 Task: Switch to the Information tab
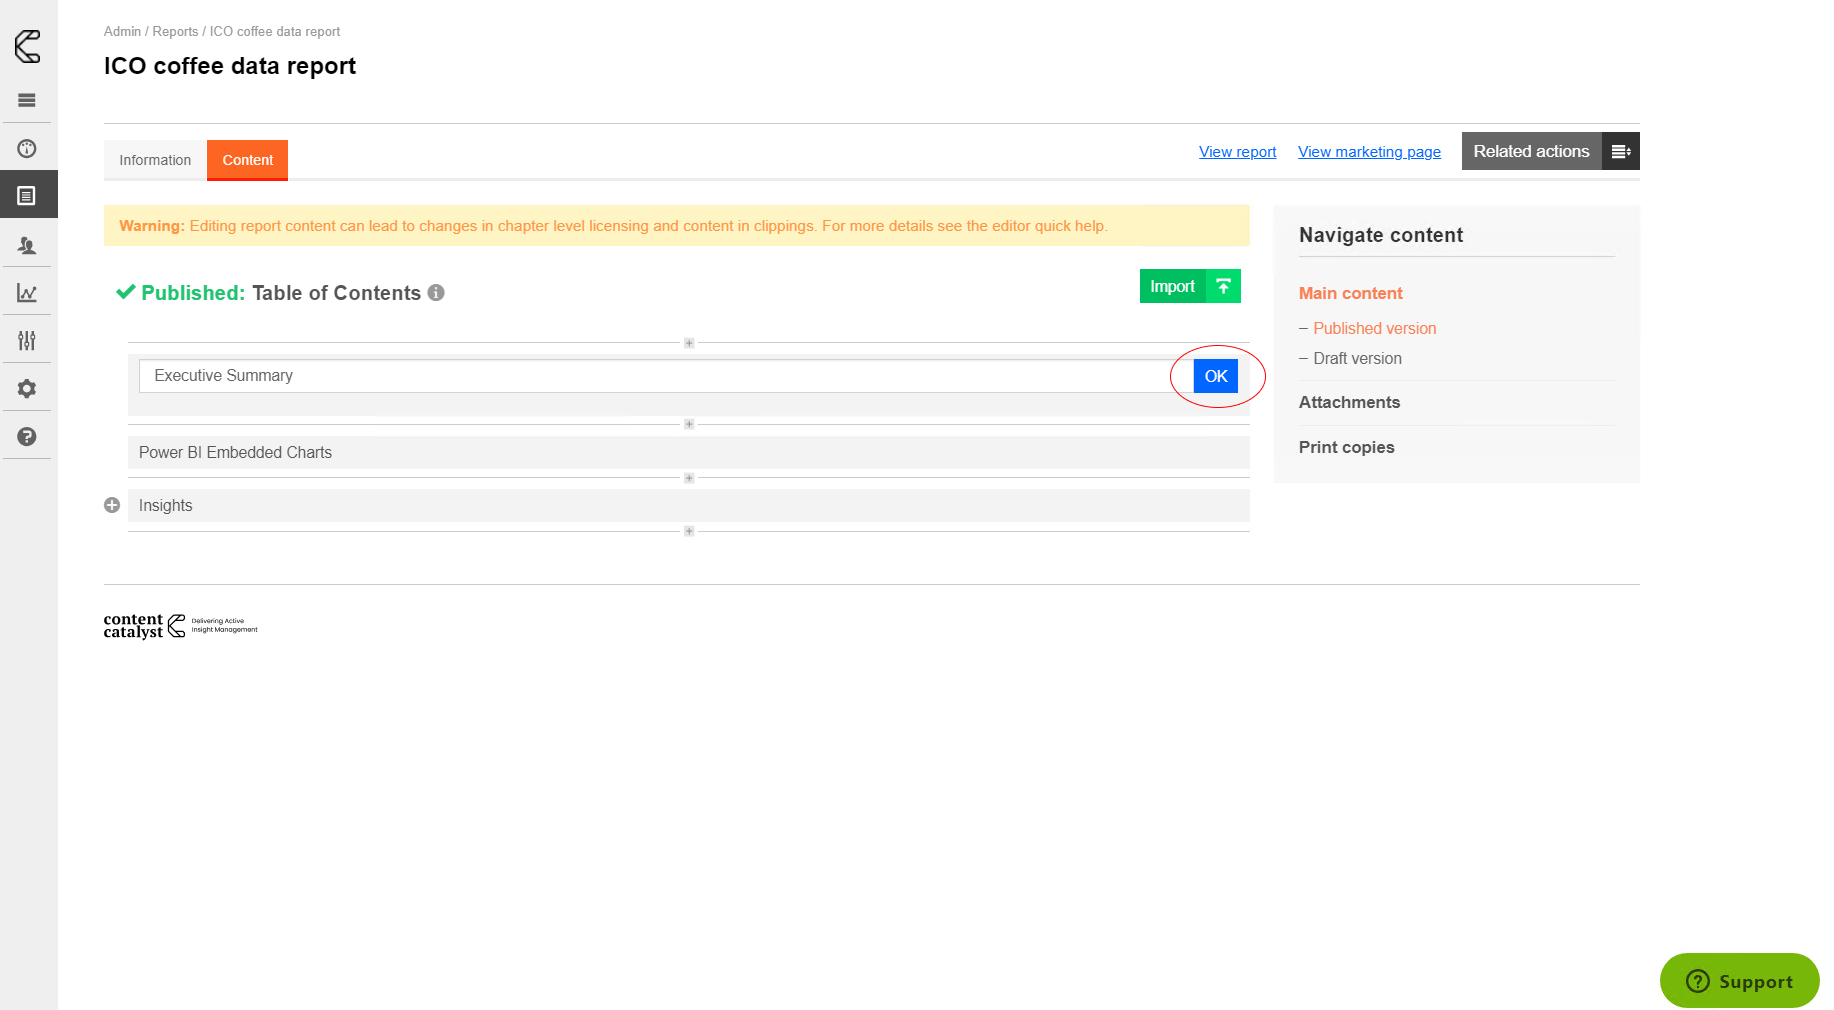155,160
